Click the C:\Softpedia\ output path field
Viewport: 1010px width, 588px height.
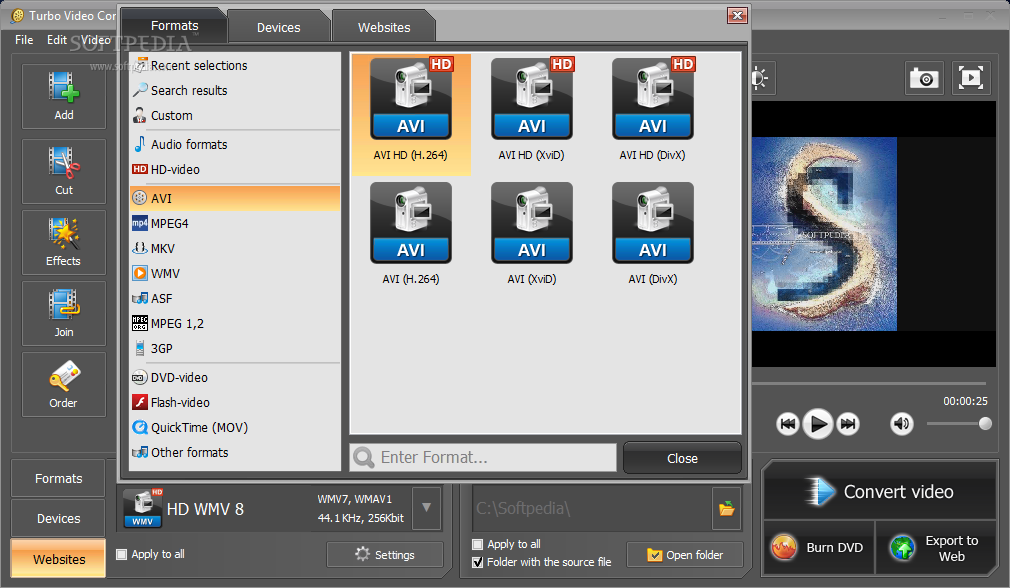[593, 508]
